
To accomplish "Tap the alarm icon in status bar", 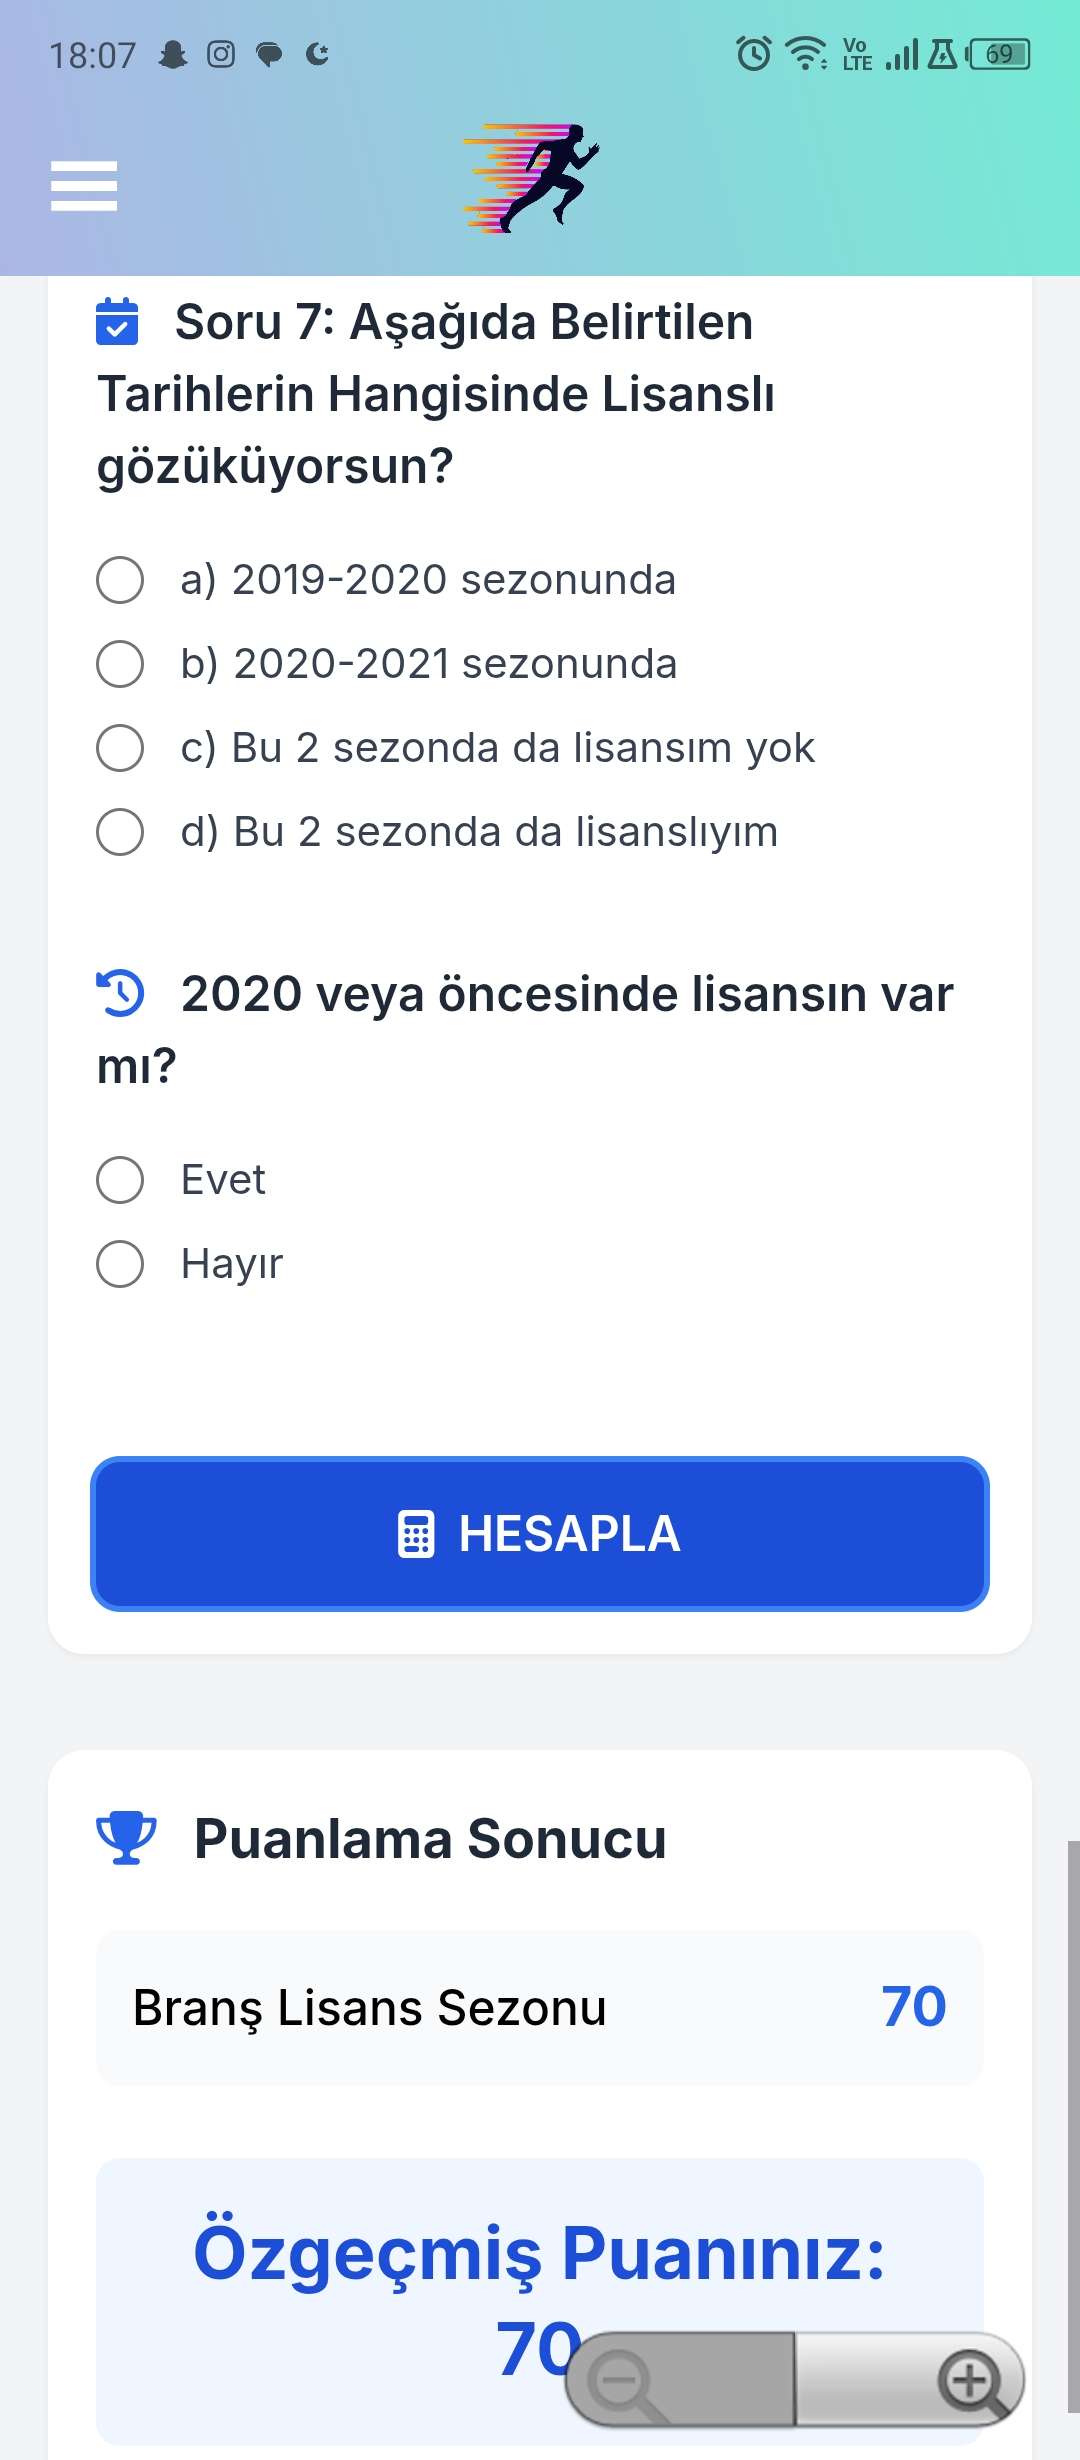I will point(754,53).
